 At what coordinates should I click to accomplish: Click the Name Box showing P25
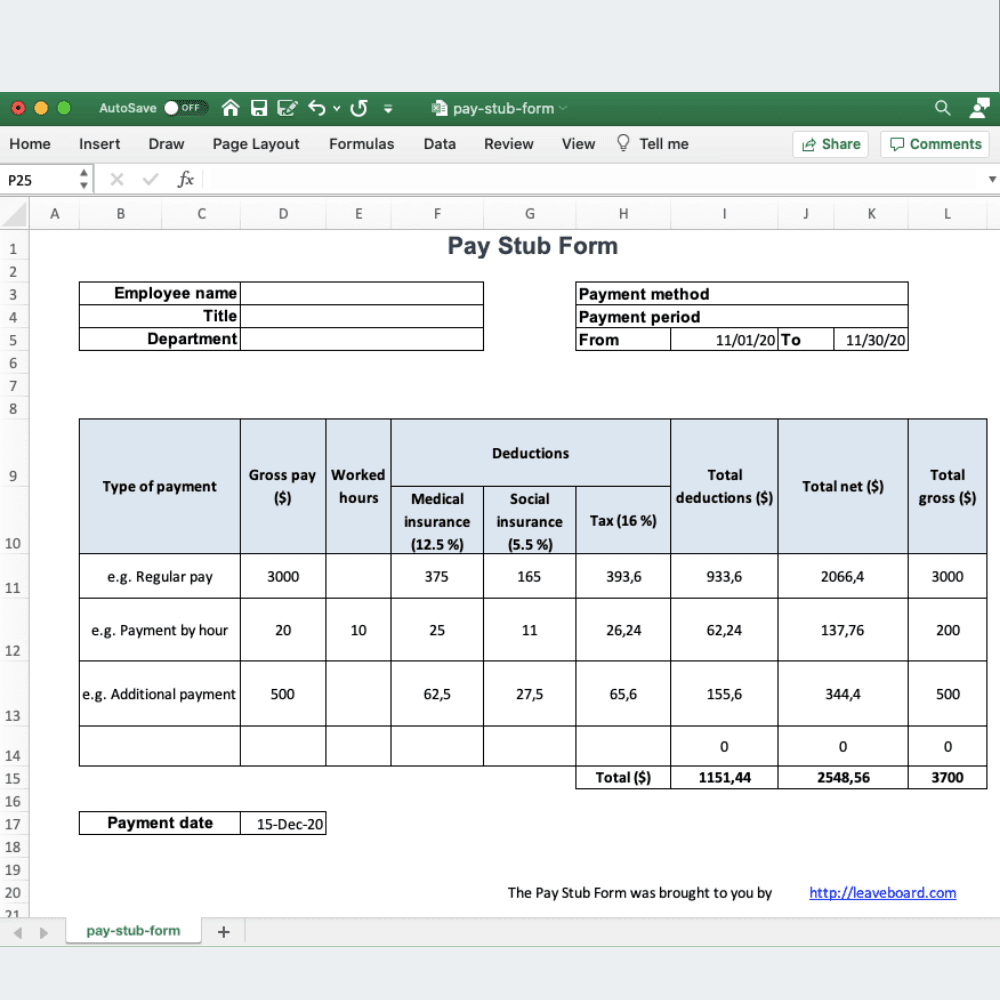click(x=38, y=180)
